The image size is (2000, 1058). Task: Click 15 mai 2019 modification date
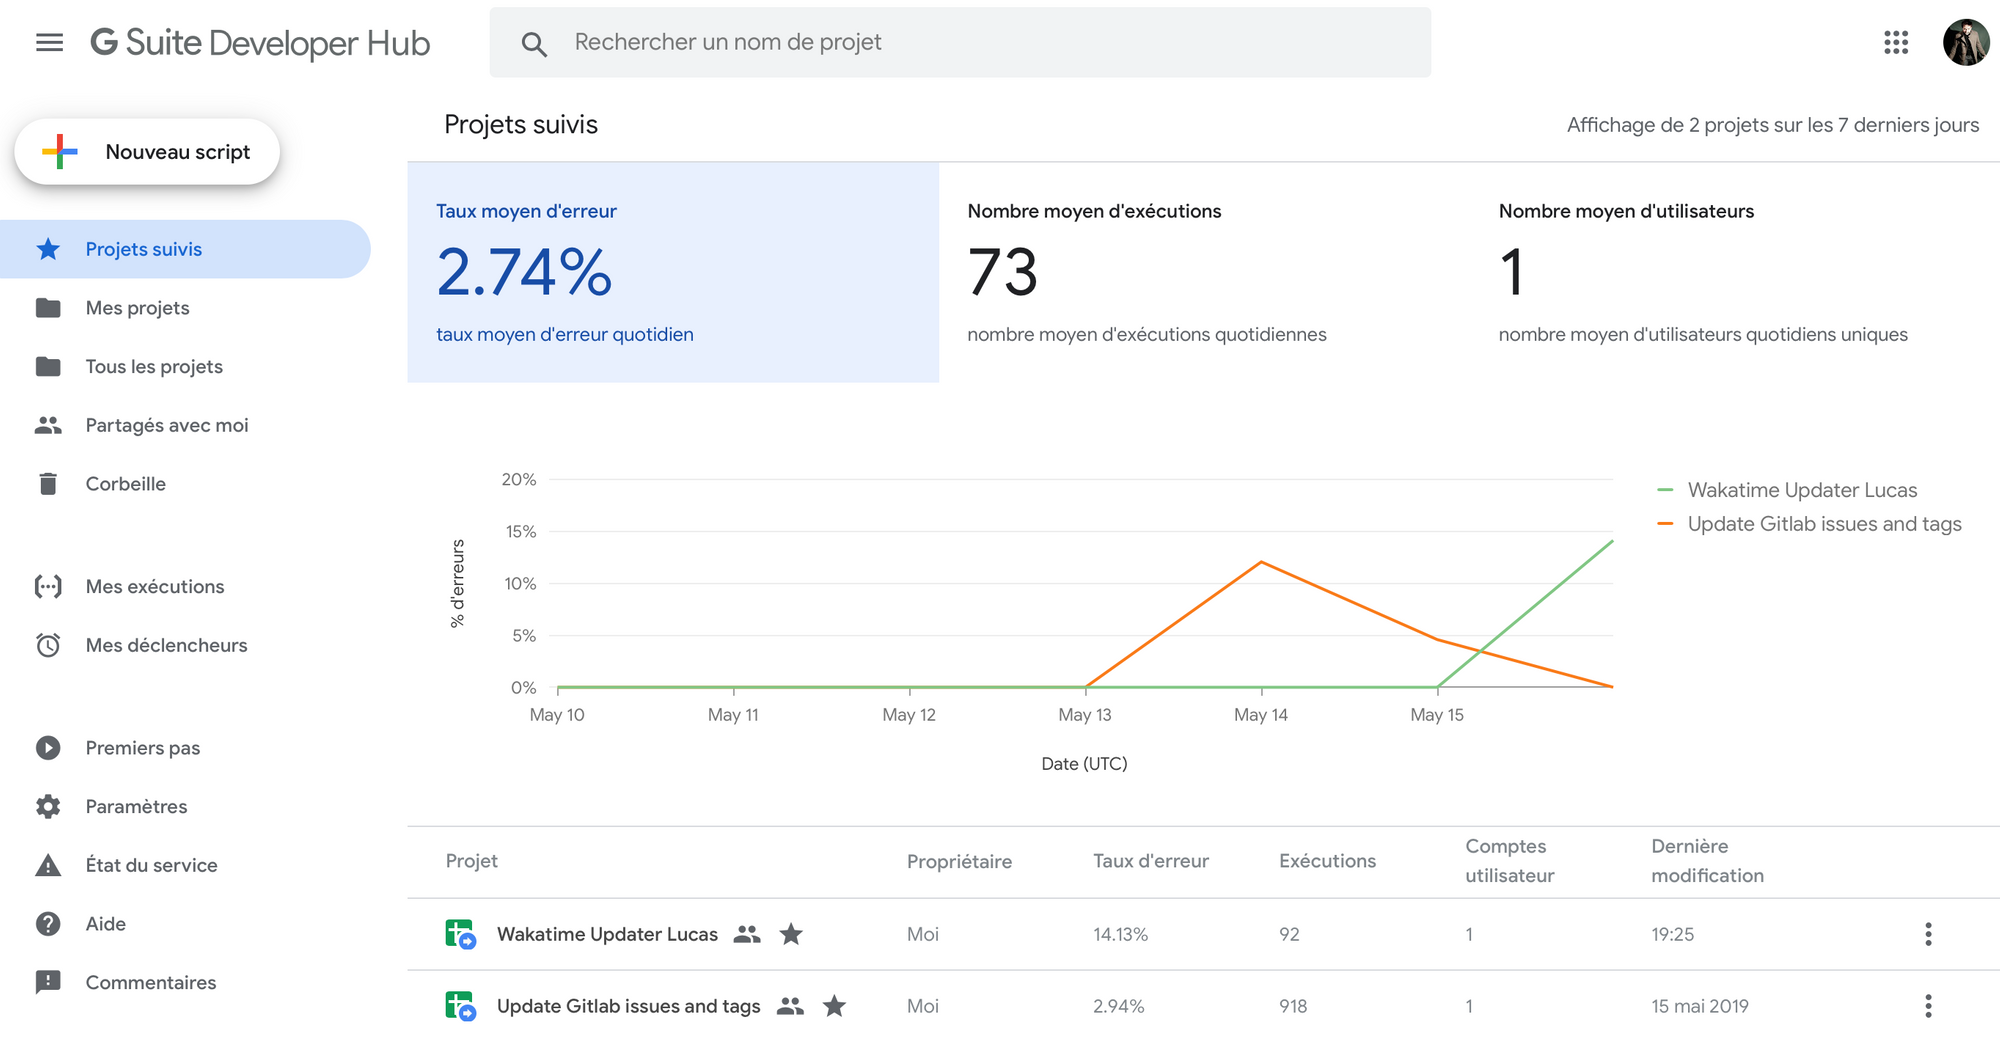coord(1700,1006)
